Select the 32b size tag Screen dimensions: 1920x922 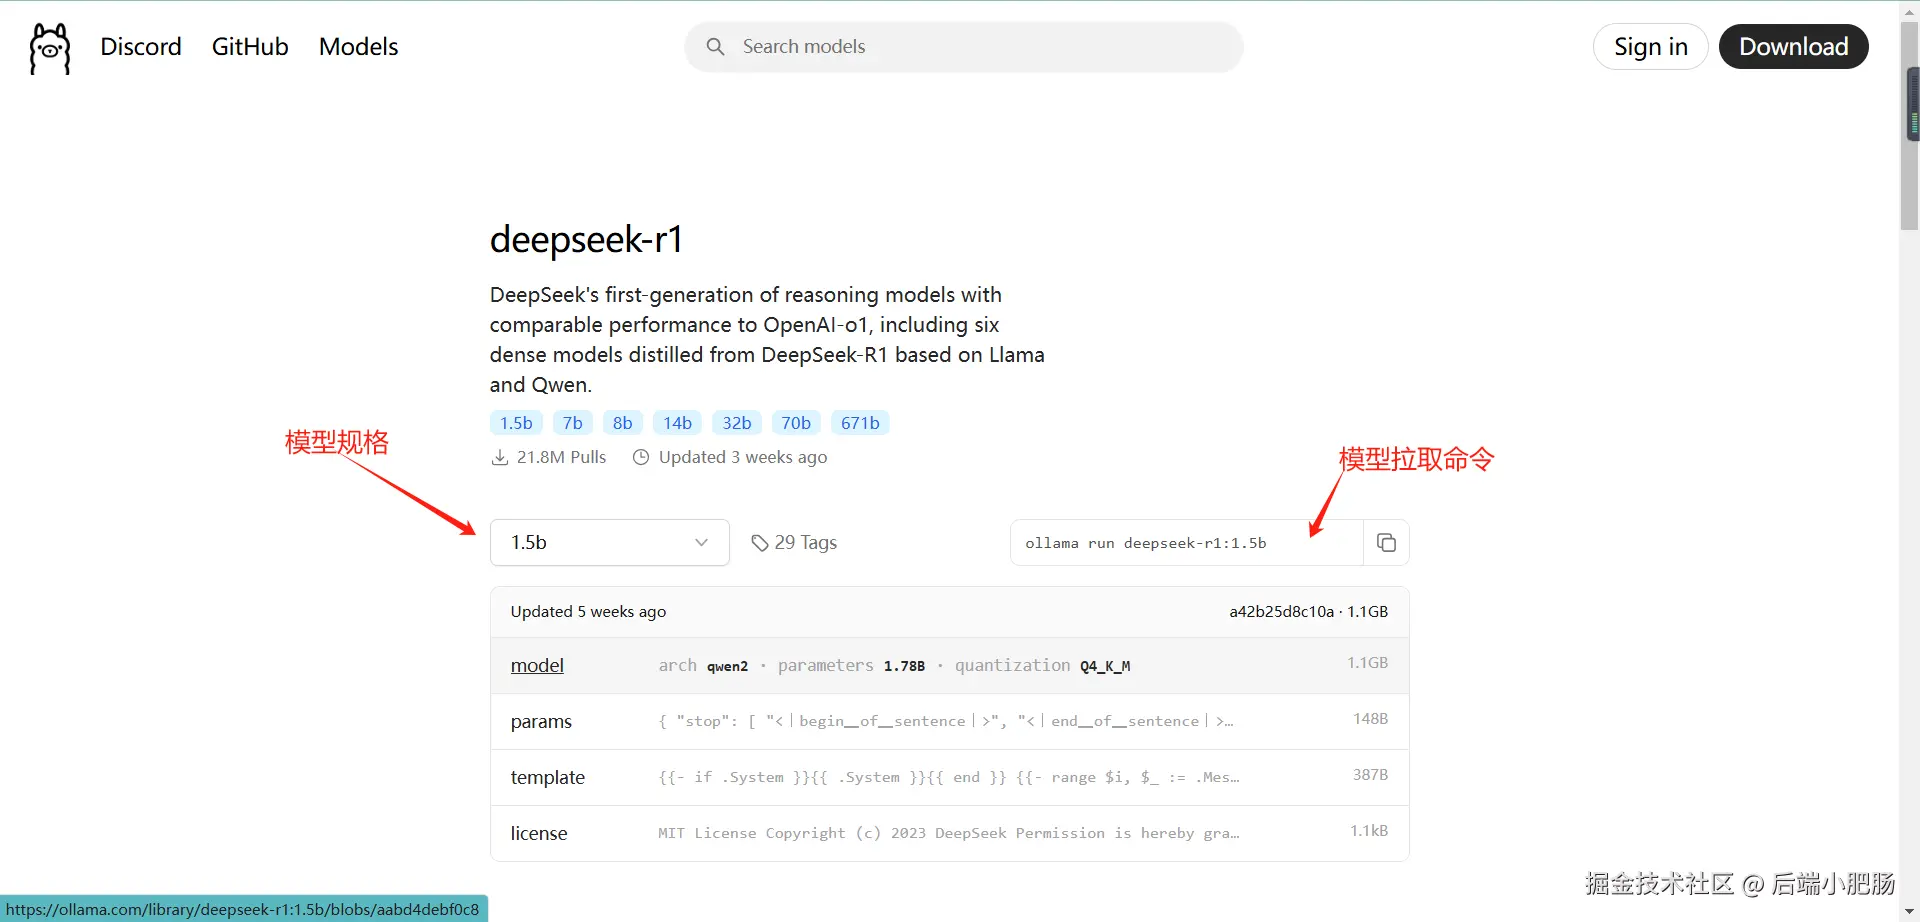click(737, 423)
